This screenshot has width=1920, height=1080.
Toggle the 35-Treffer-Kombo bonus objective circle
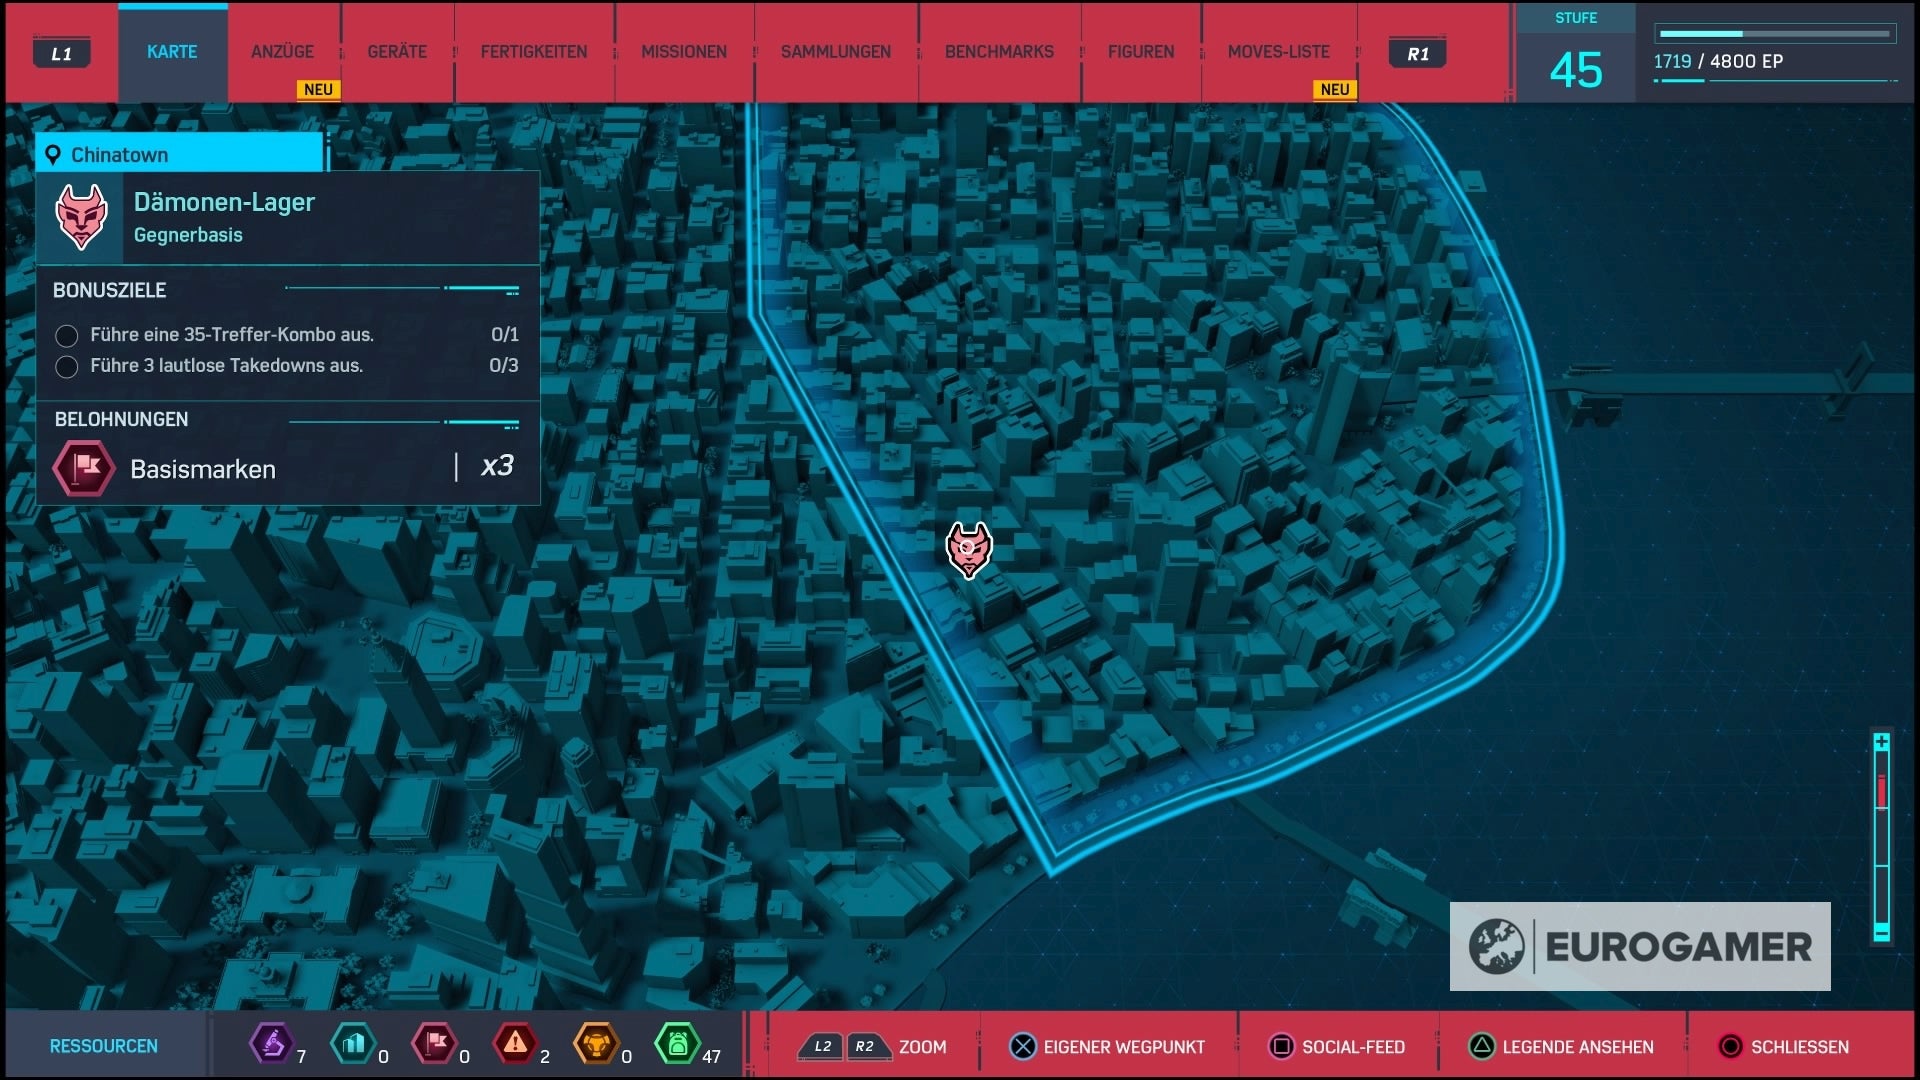click(x=67, y=336)
